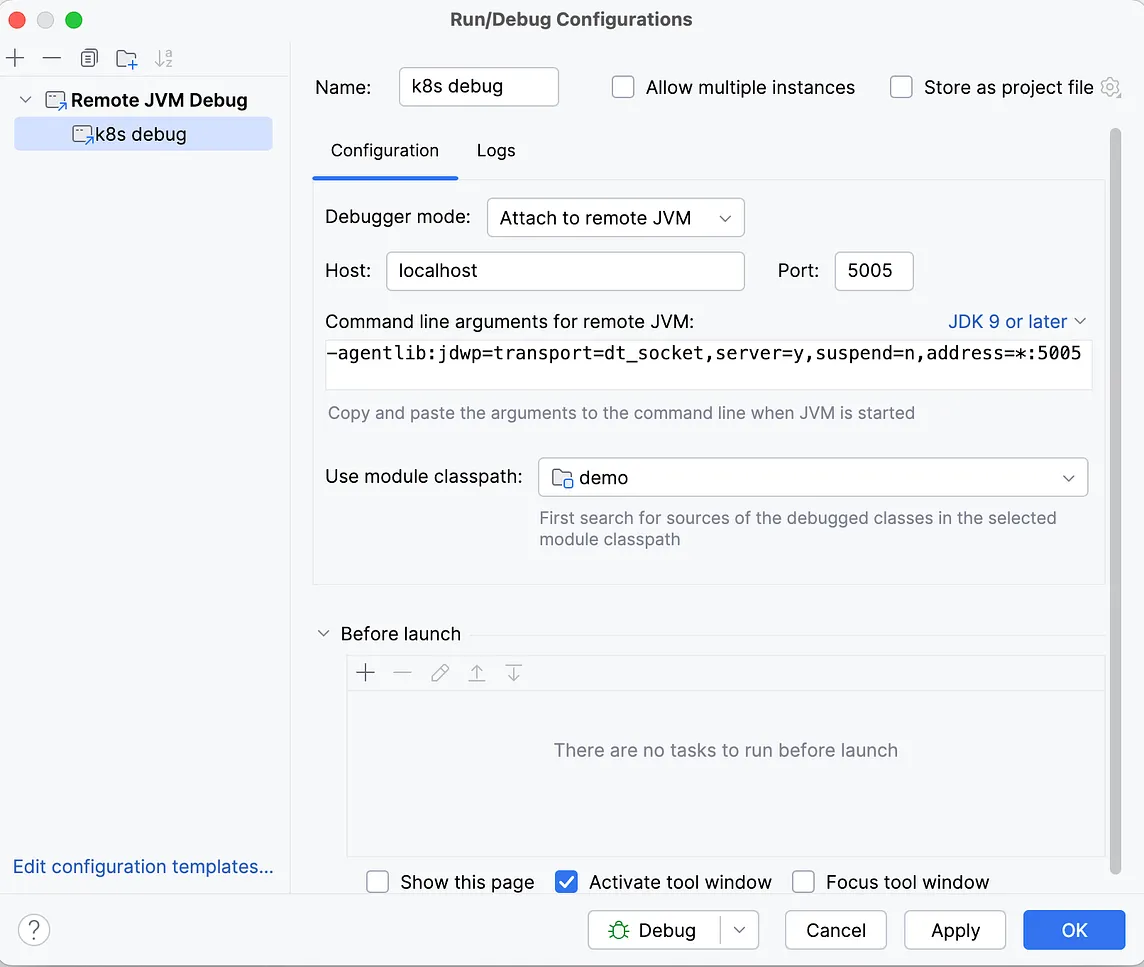Click the Save to New Folder icon
The image size is (1144, 967).
coord(126,58)
